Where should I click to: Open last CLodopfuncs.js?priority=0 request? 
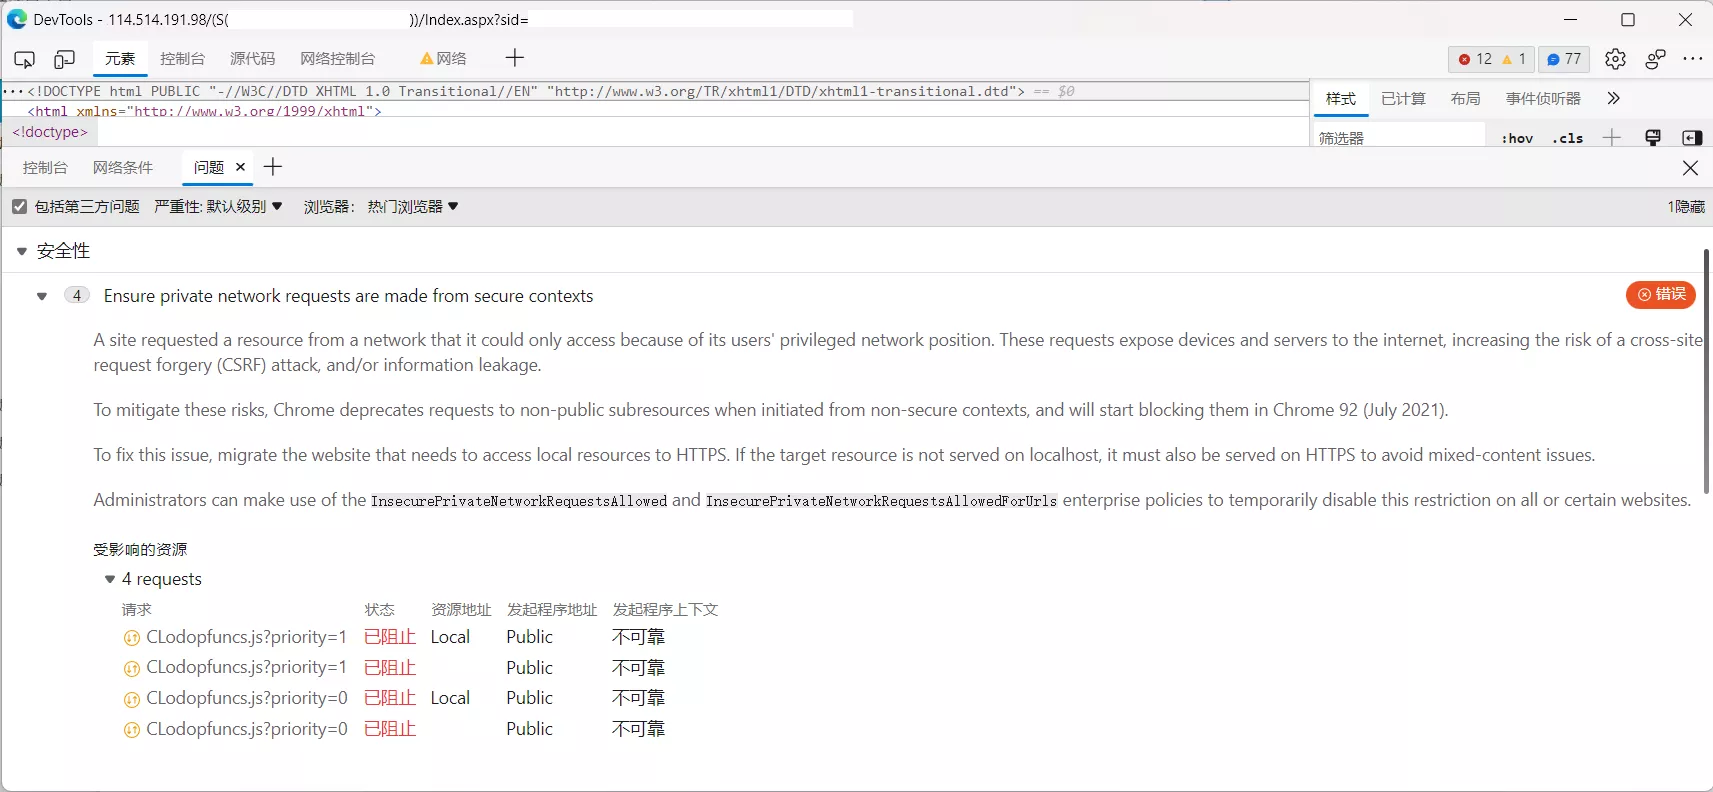[x=247, y=729]
